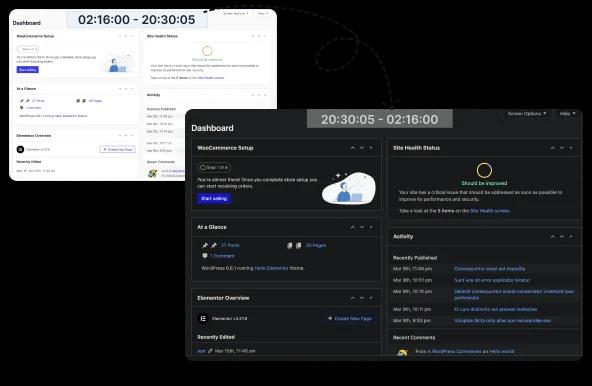Screen dimensions: 592x386
Task: Collapse At a Glance panel in light dashboard
Action: coord(132,89)
